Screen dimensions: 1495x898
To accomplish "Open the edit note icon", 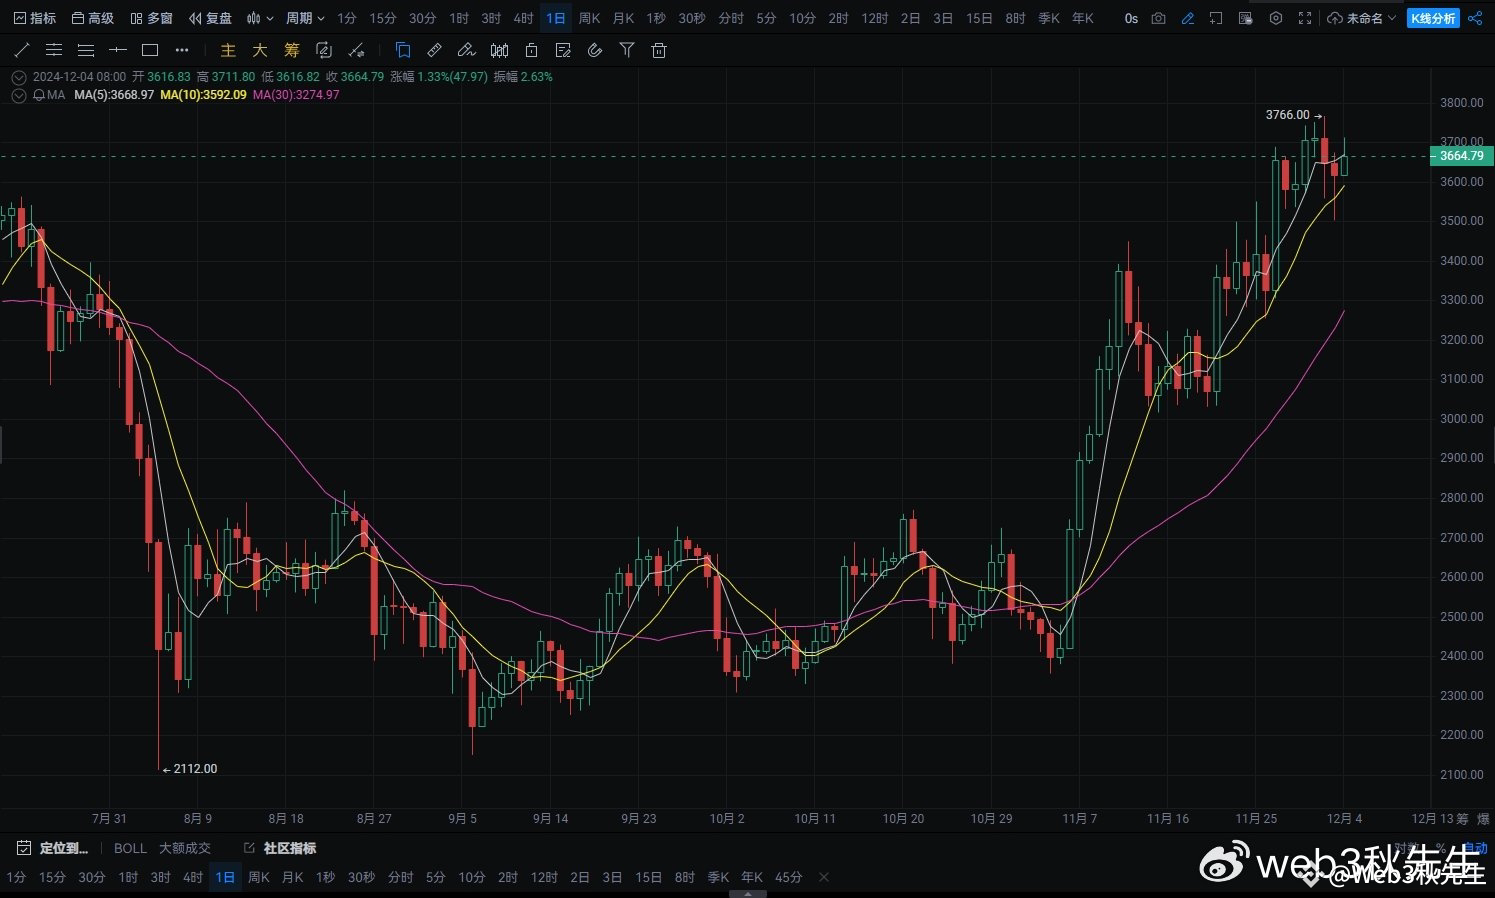I will click(x=563, y=50).
